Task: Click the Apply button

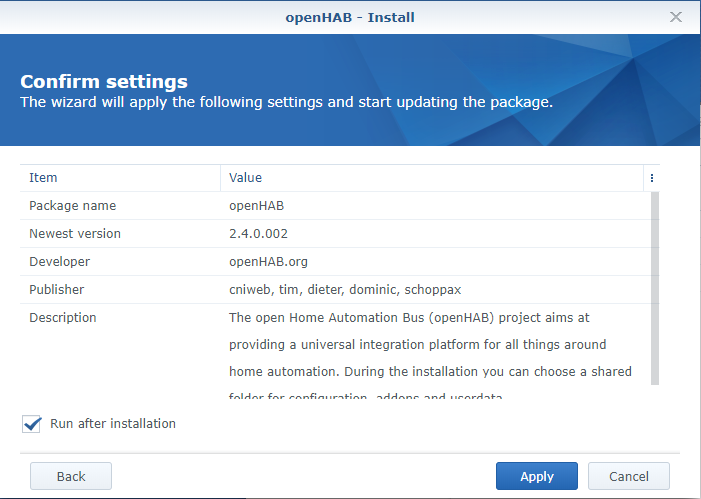Action: tap(536, 476)
